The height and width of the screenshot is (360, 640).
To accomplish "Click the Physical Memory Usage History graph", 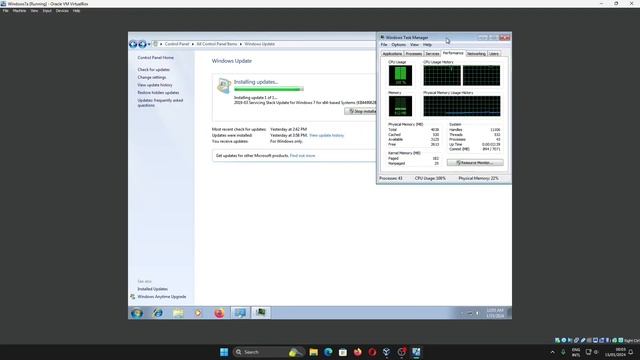I will [462, 106].
